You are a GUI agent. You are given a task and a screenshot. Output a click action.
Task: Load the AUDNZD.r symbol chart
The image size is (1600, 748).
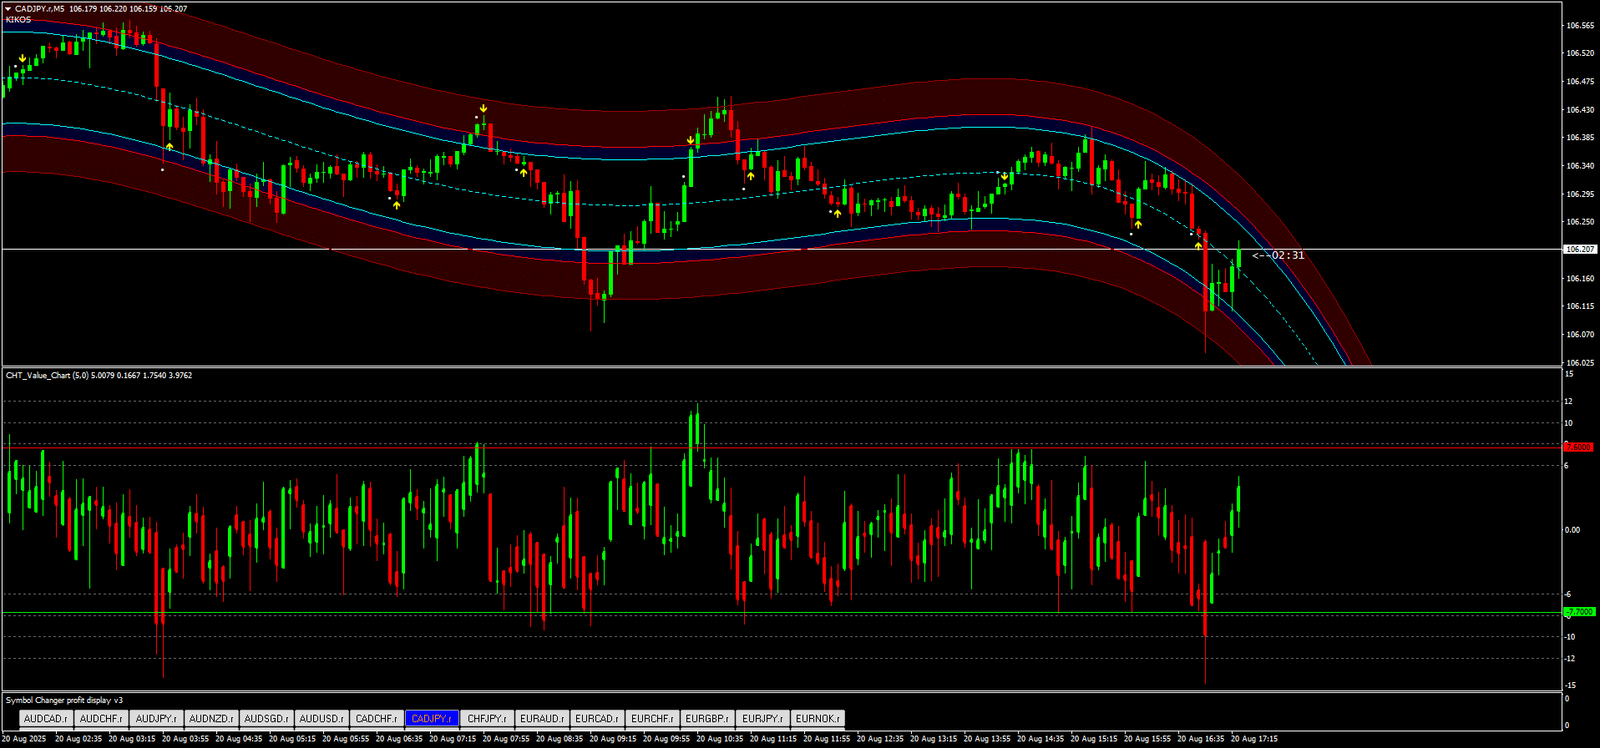[211, 719]
